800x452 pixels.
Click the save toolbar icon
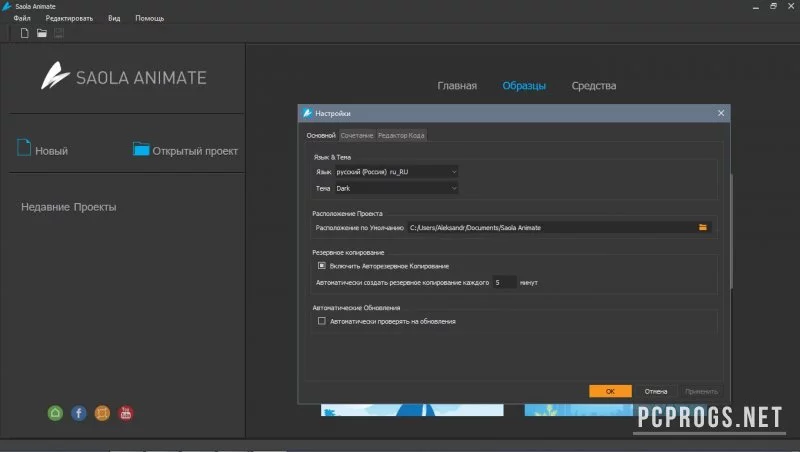point(59,33)
